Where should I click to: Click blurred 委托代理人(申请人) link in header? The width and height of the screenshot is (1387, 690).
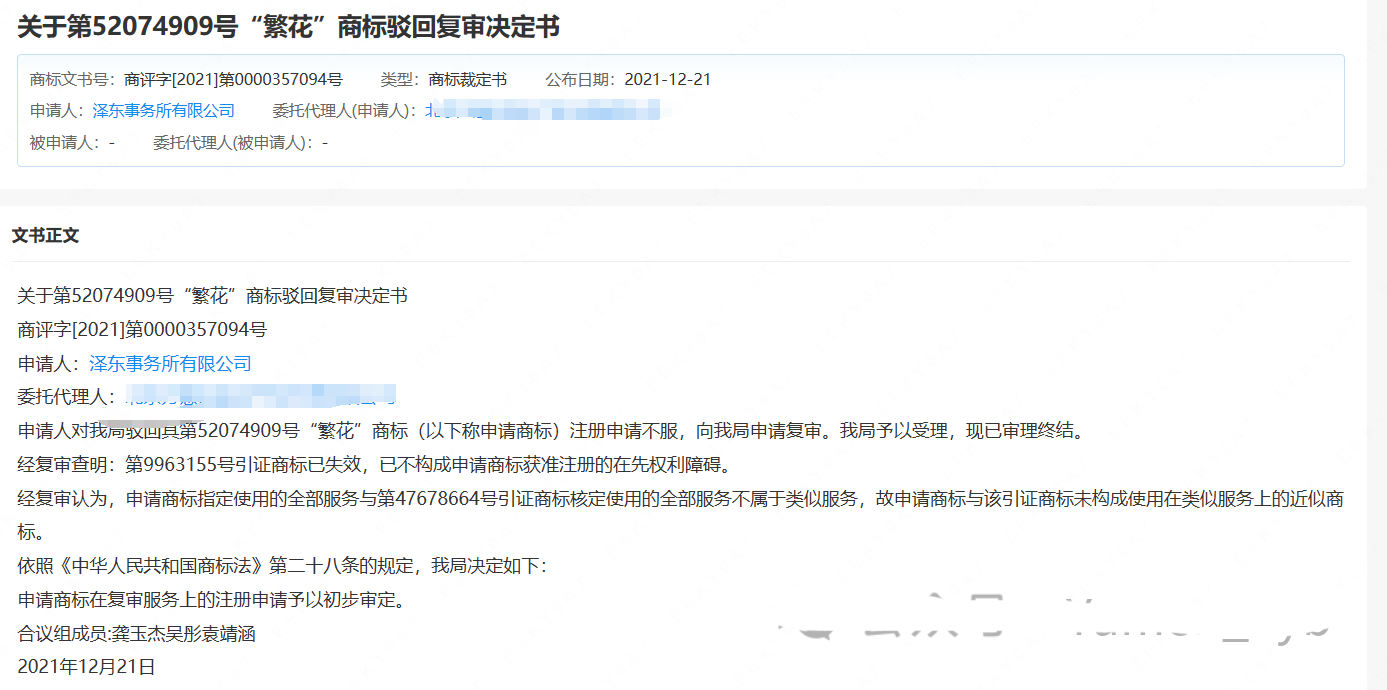(543, 111)
